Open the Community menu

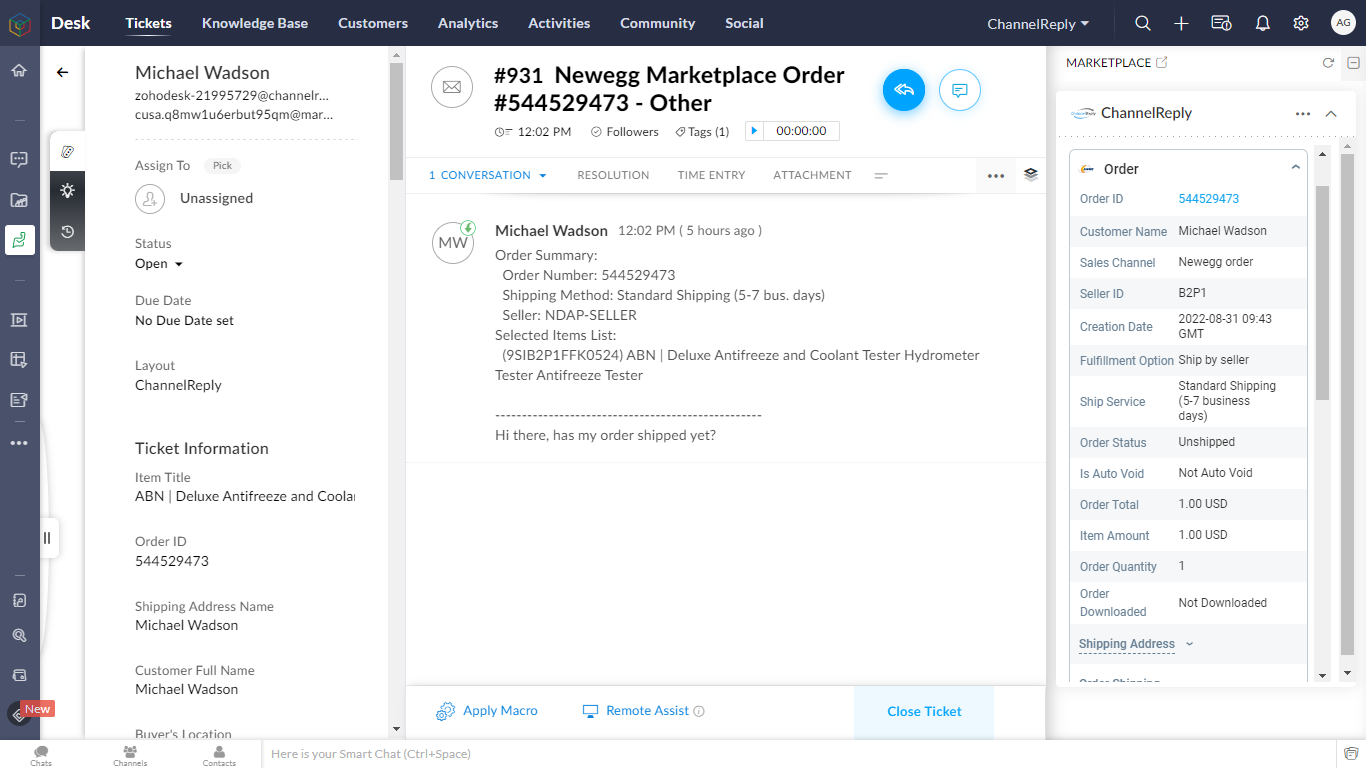(657, 23)
